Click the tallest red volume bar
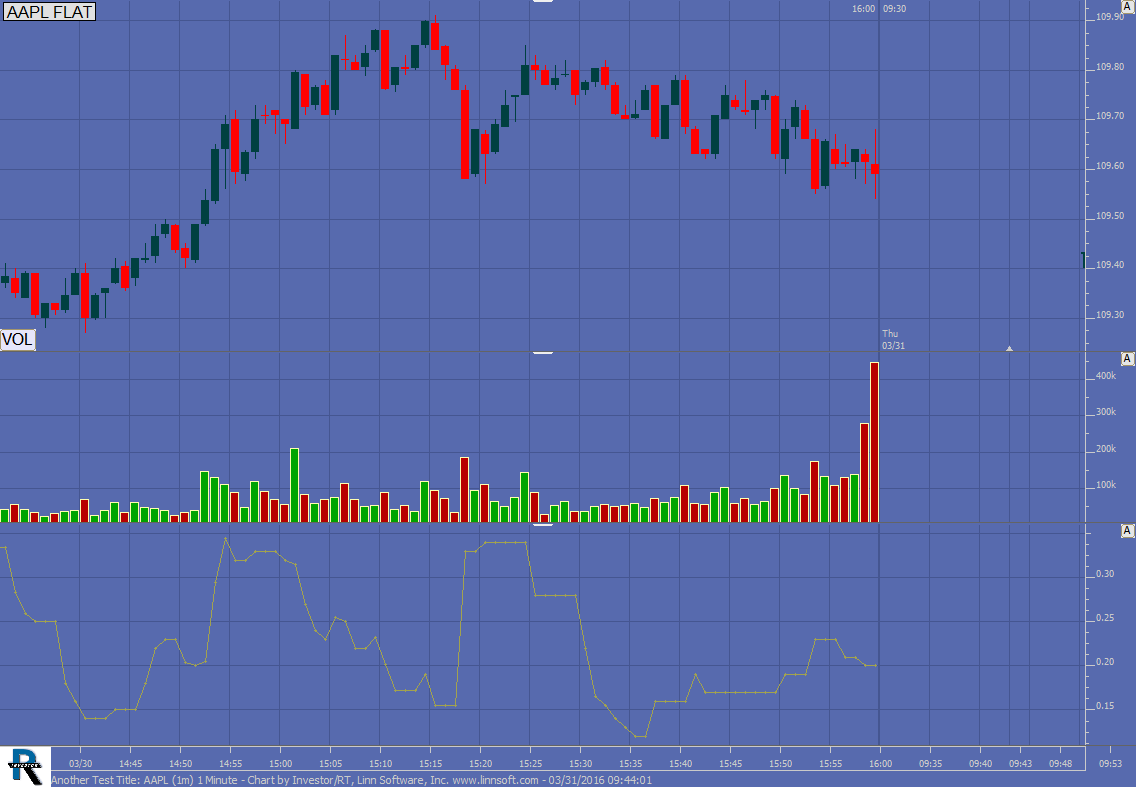Image resolution: width=1136 pixels, height=787 pixels. pyautogui.click(x=874, y=442)
